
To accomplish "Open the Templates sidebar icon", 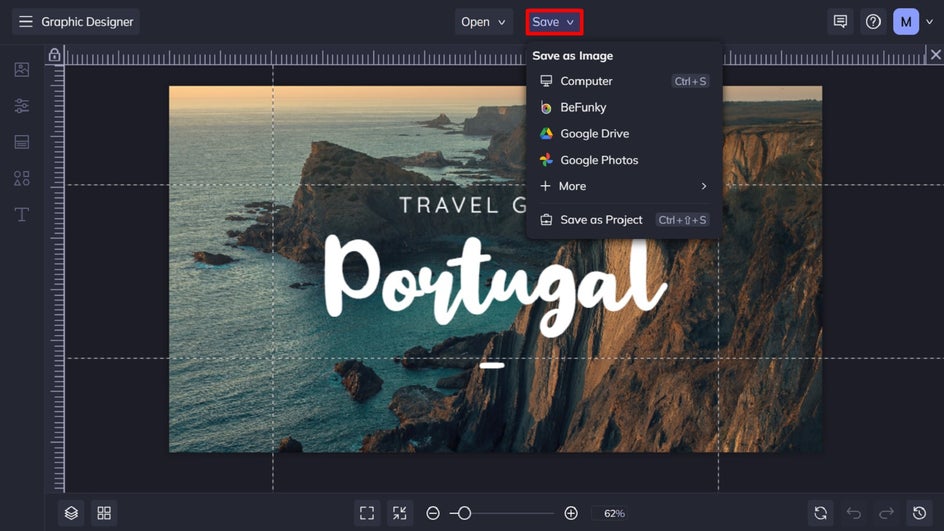I will 21,142.
